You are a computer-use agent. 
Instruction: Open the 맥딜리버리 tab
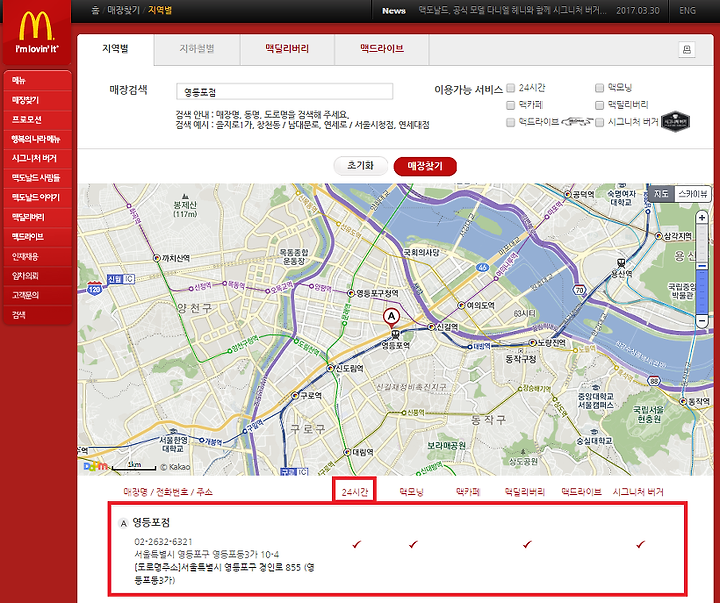pyautogui.click(x=287, y=49)
